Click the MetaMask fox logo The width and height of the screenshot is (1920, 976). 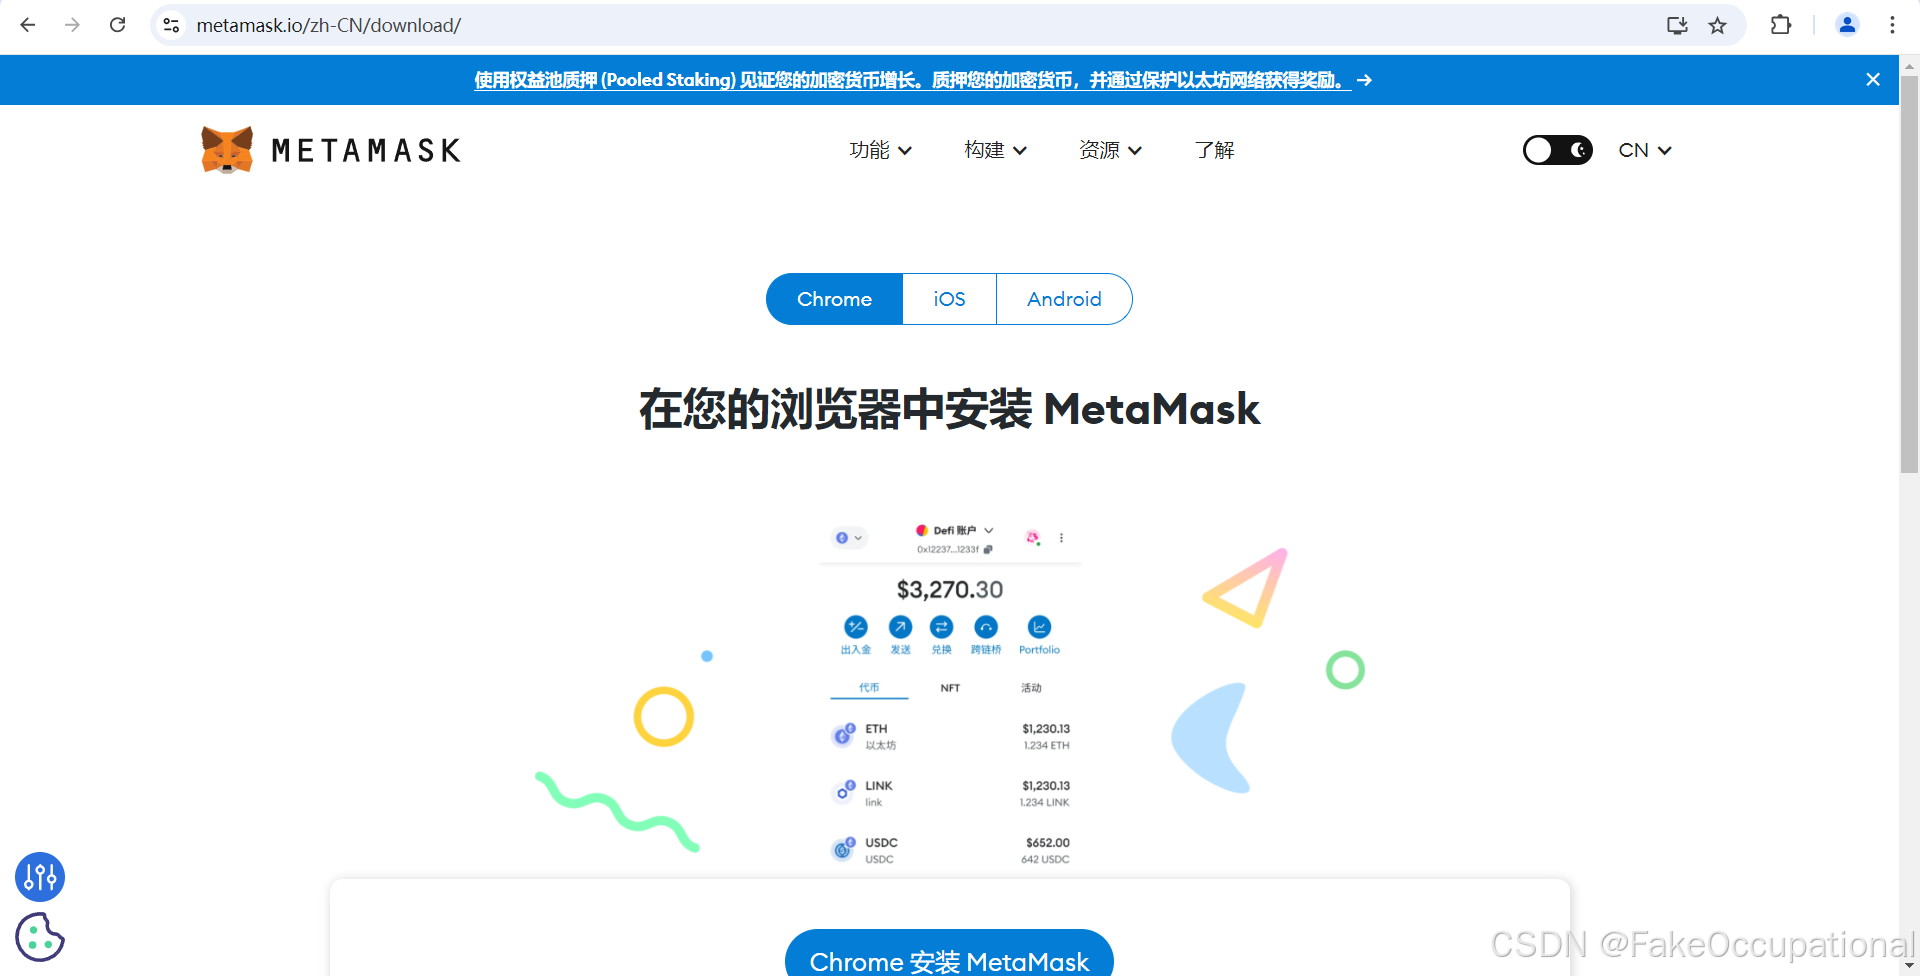point(227,150)
